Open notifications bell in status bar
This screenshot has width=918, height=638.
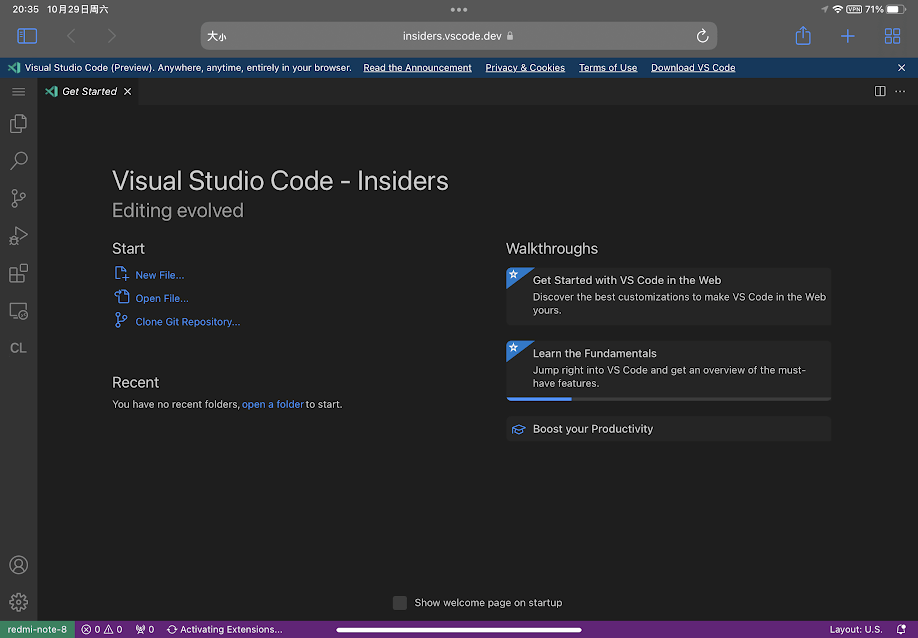pyautogui.click(x=902, y=629)
